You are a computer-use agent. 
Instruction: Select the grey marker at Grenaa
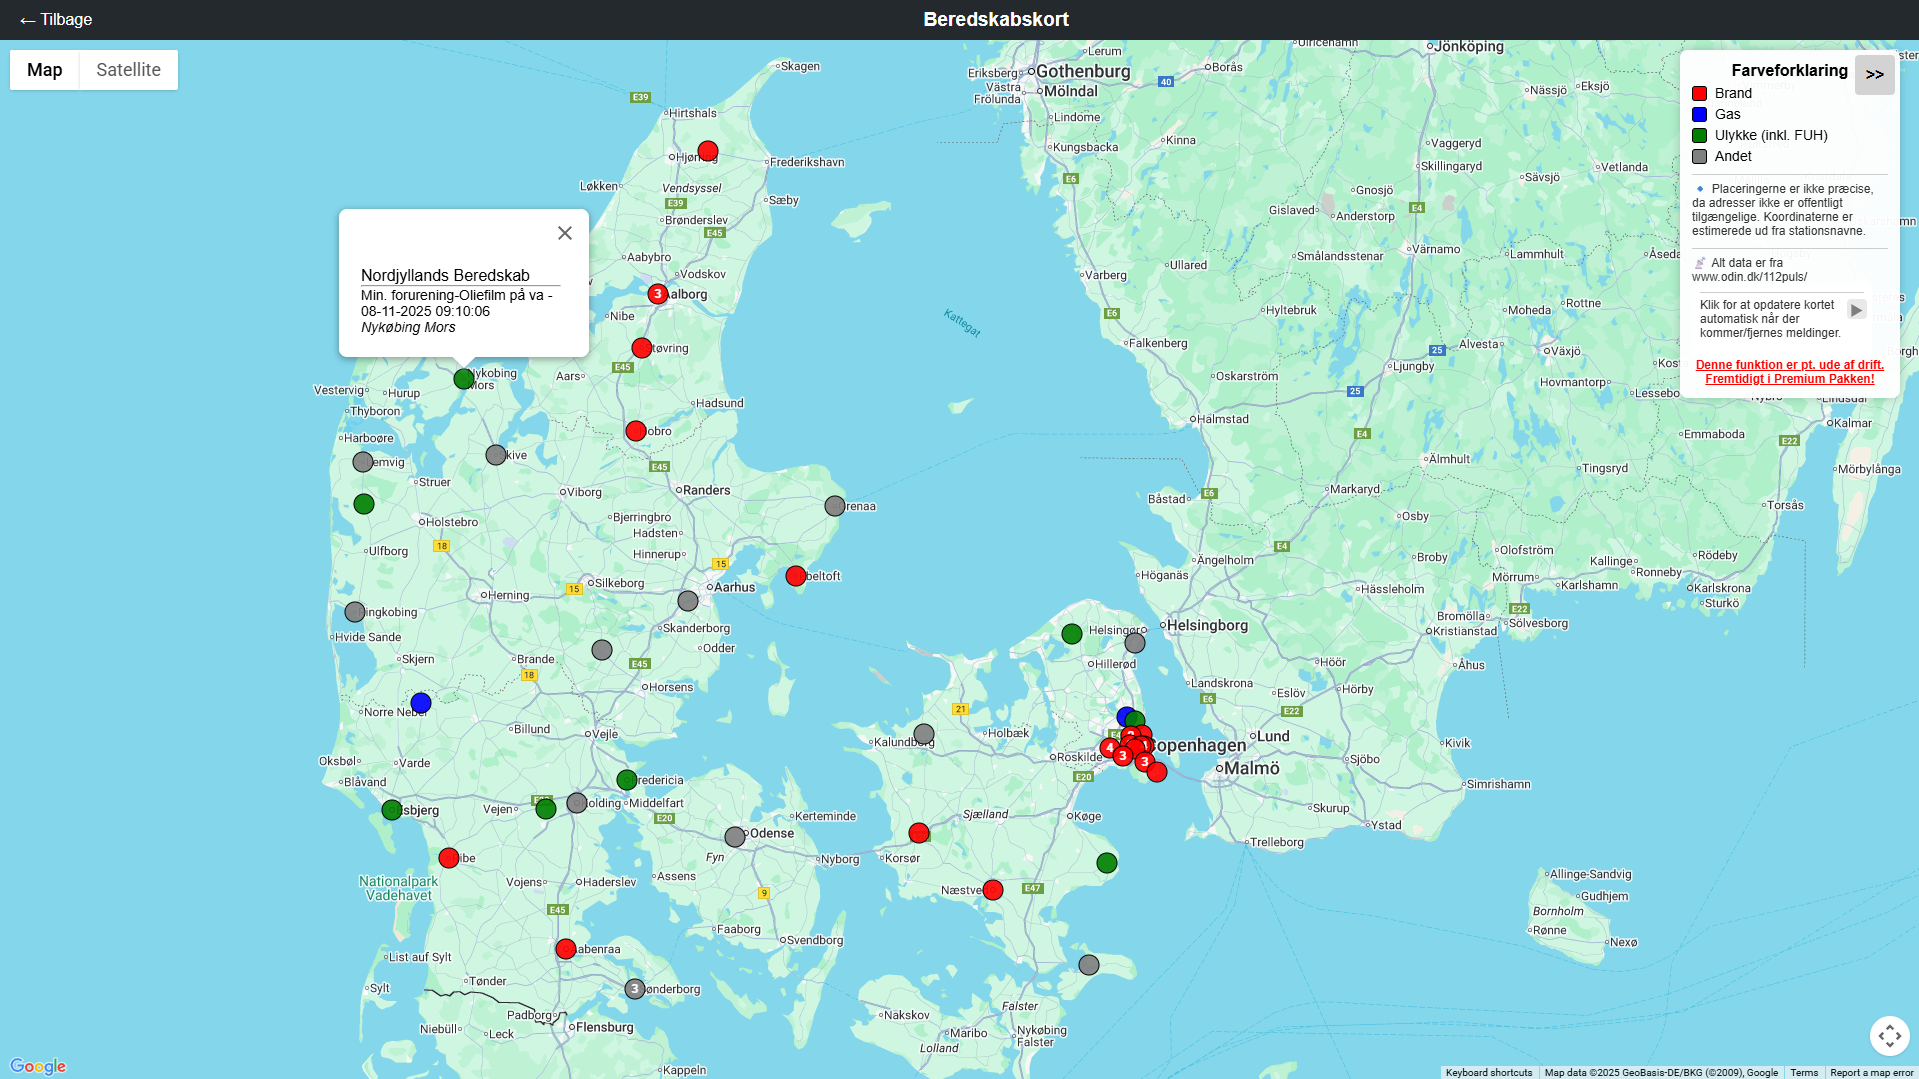pyautogui.click(x=835, y=506)
